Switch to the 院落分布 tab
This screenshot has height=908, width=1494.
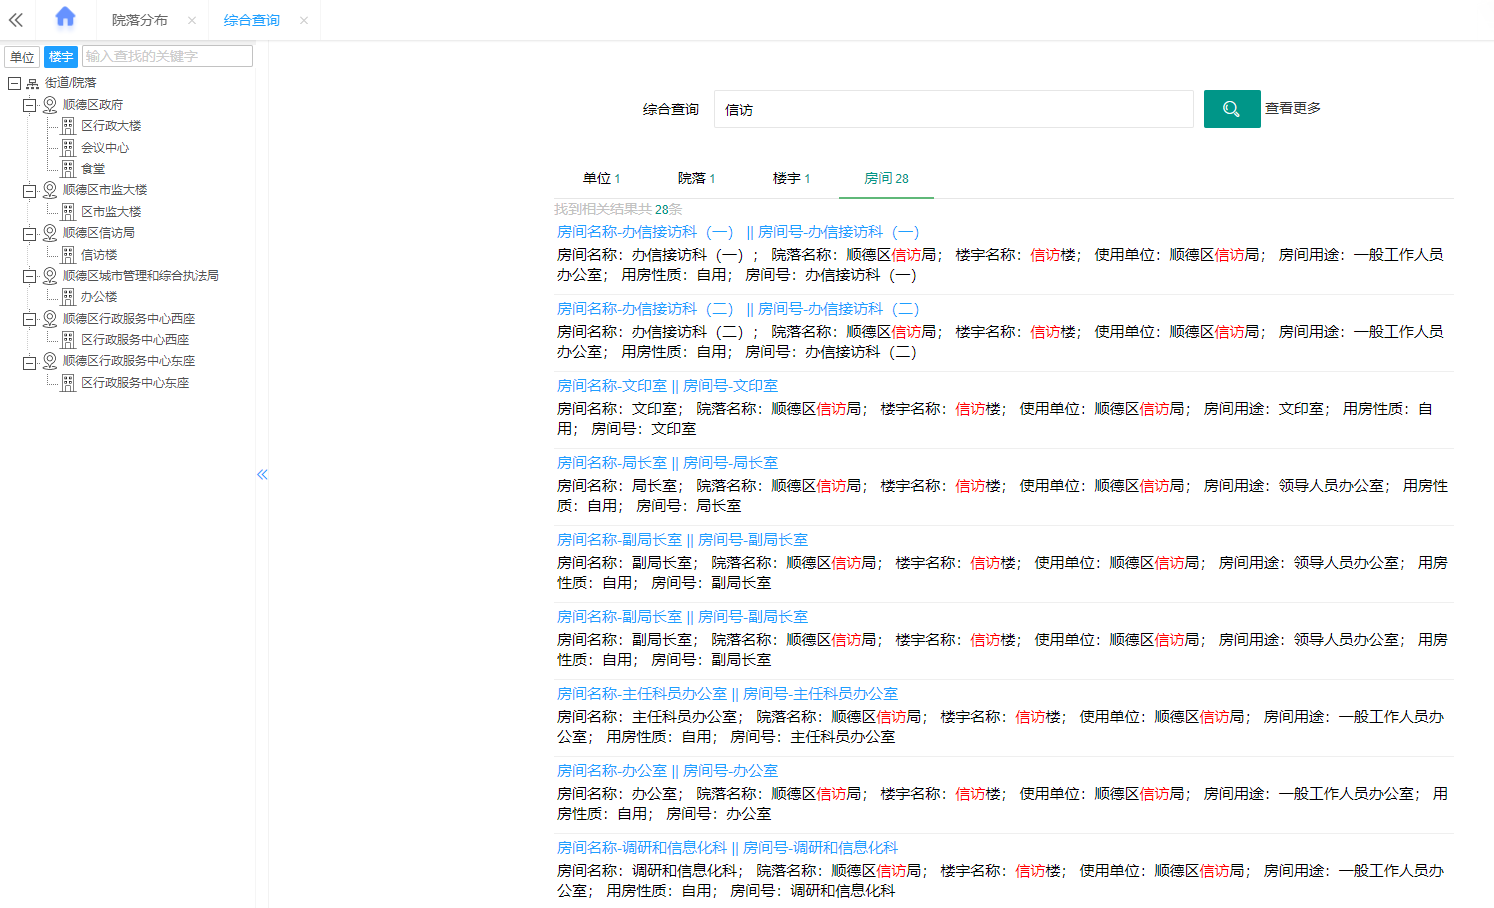140,20
